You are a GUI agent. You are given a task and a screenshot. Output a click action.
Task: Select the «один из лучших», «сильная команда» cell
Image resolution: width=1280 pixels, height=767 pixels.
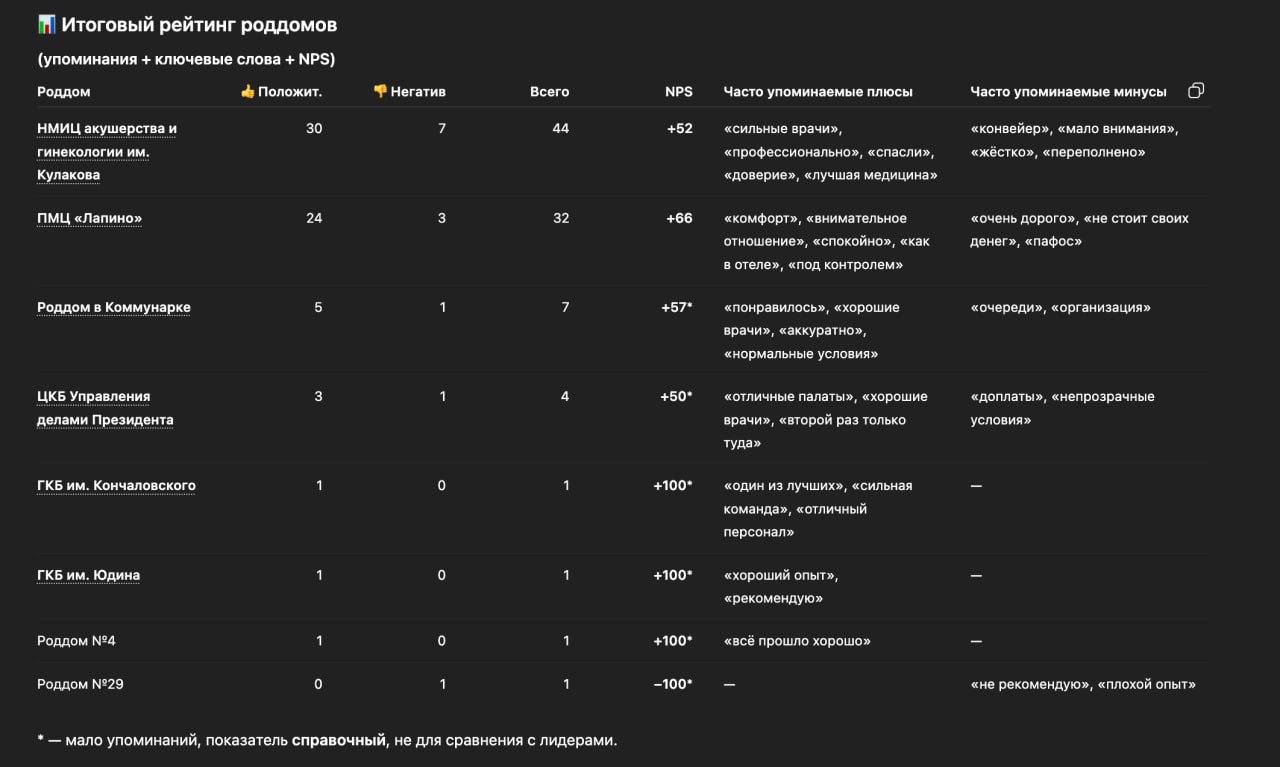[x=818, y=509]
